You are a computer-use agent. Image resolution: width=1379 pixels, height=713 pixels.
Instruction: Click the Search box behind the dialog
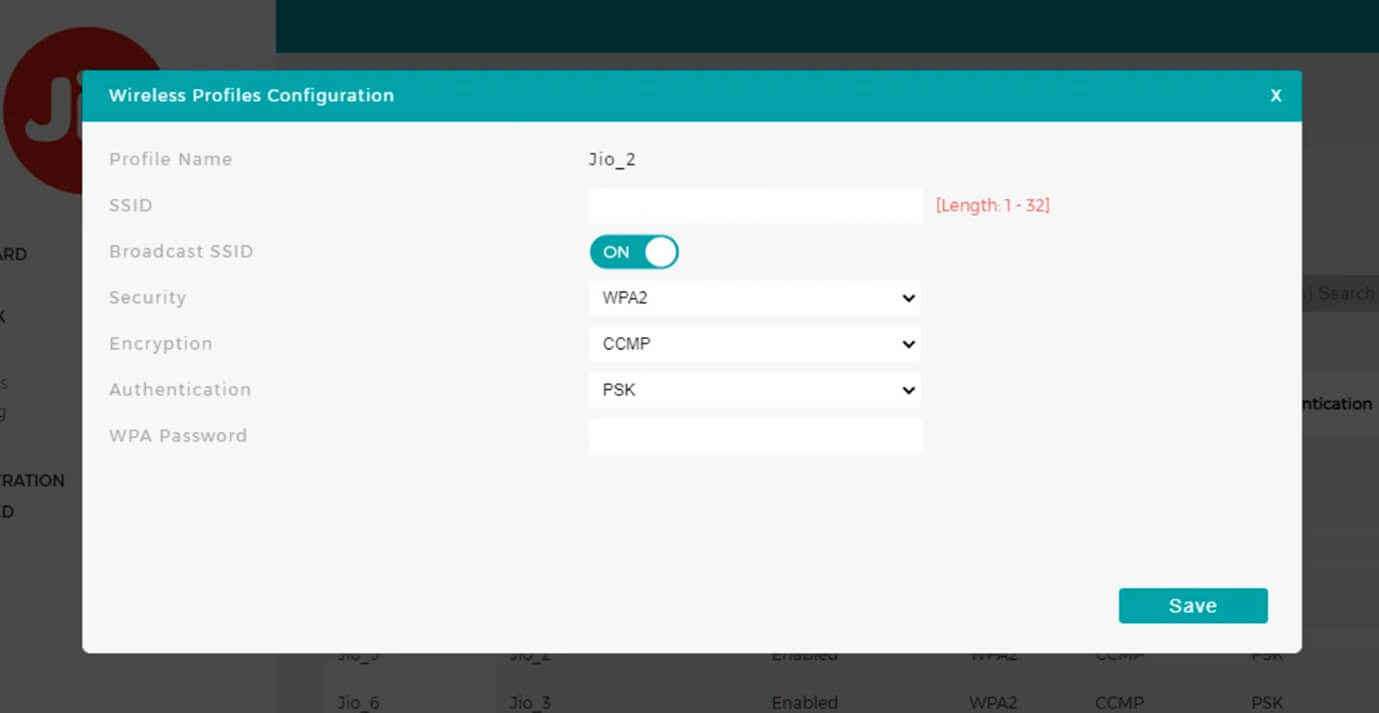(x=1340, y=293)
